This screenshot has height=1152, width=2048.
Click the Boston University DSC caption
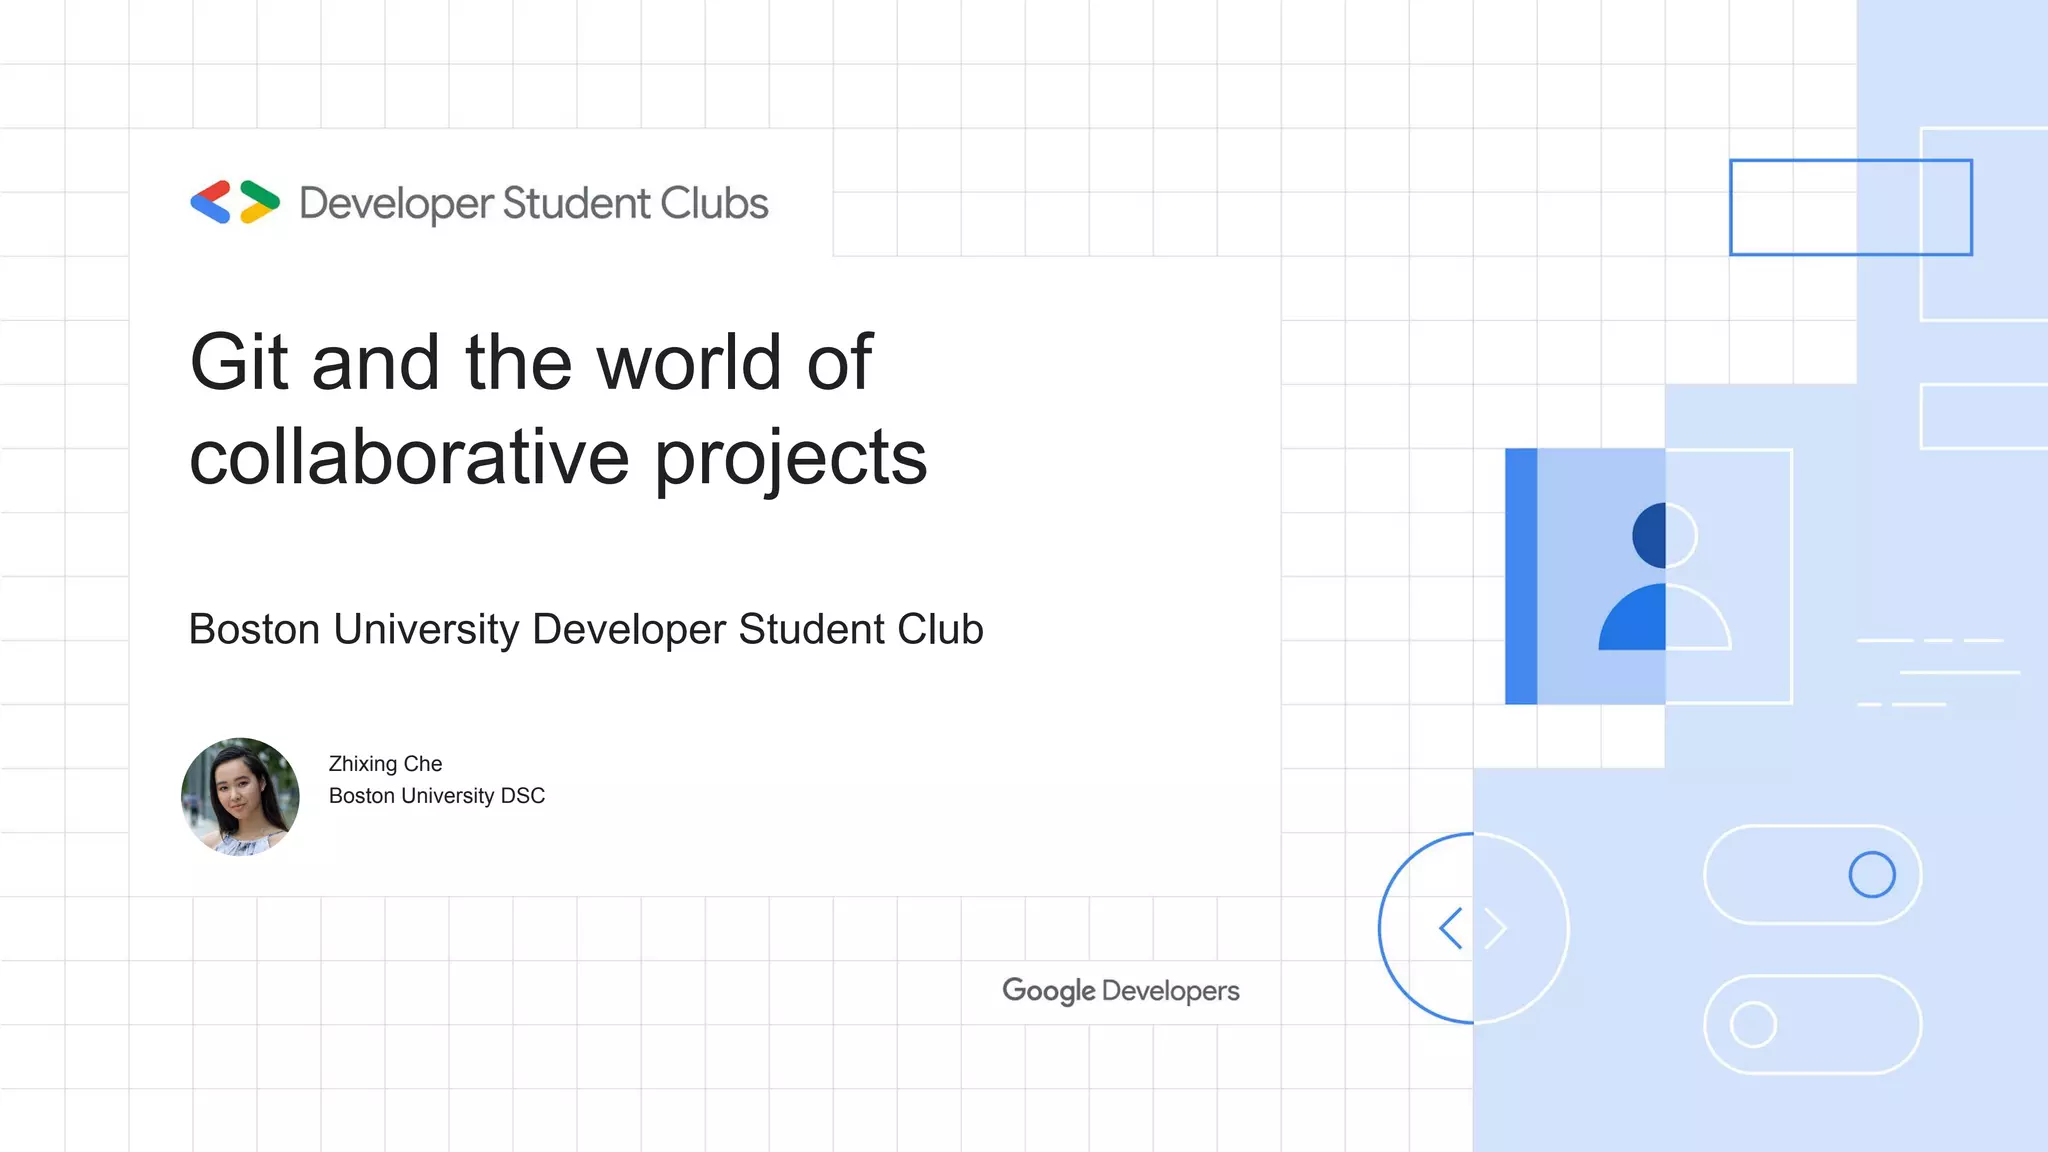437,796
